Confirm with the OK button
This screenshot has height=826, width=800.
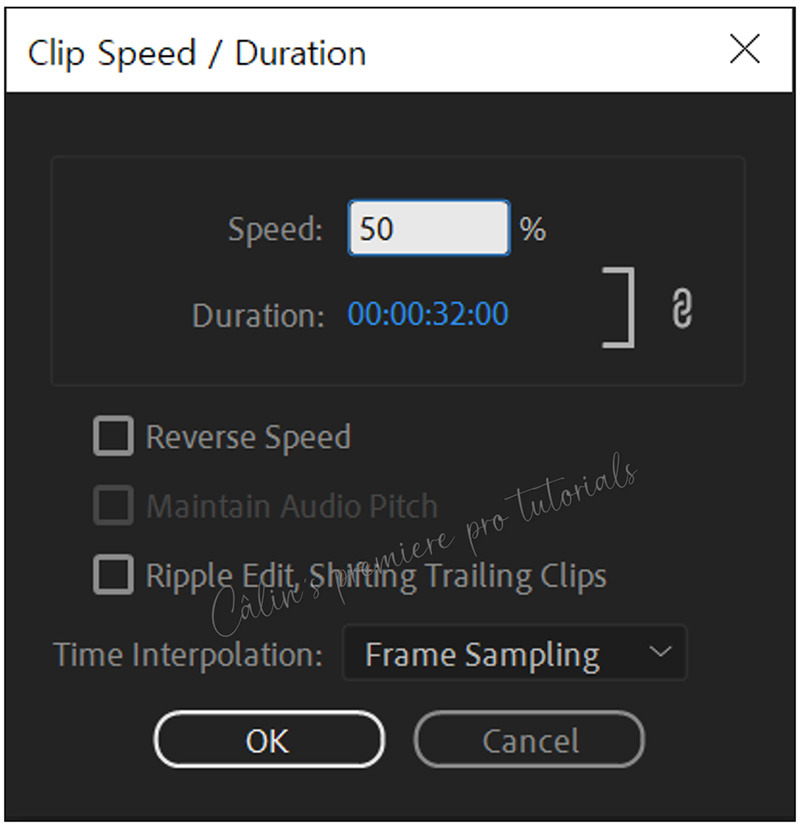pos(269,740)
